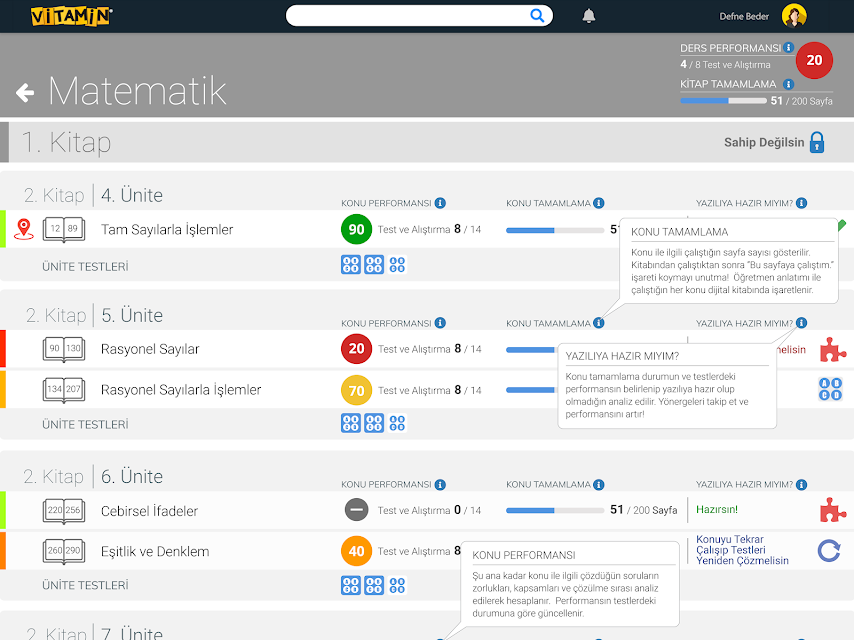Screen dimensions: 854x640
Task: Open second 5. Ünite unit test icon
Action: (x=374, y=423)
